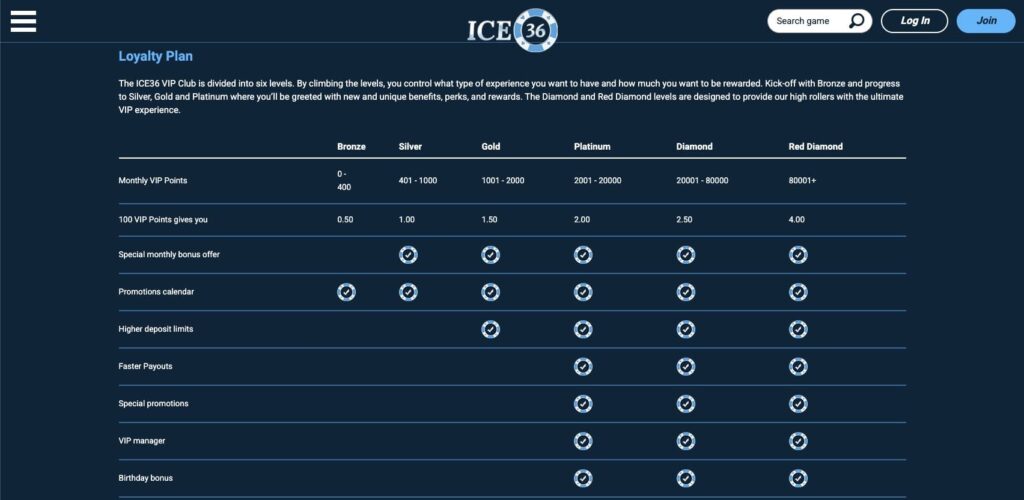
Task: Click Red Diamond checkmark for VIP manager
Action: click(798, 441)
